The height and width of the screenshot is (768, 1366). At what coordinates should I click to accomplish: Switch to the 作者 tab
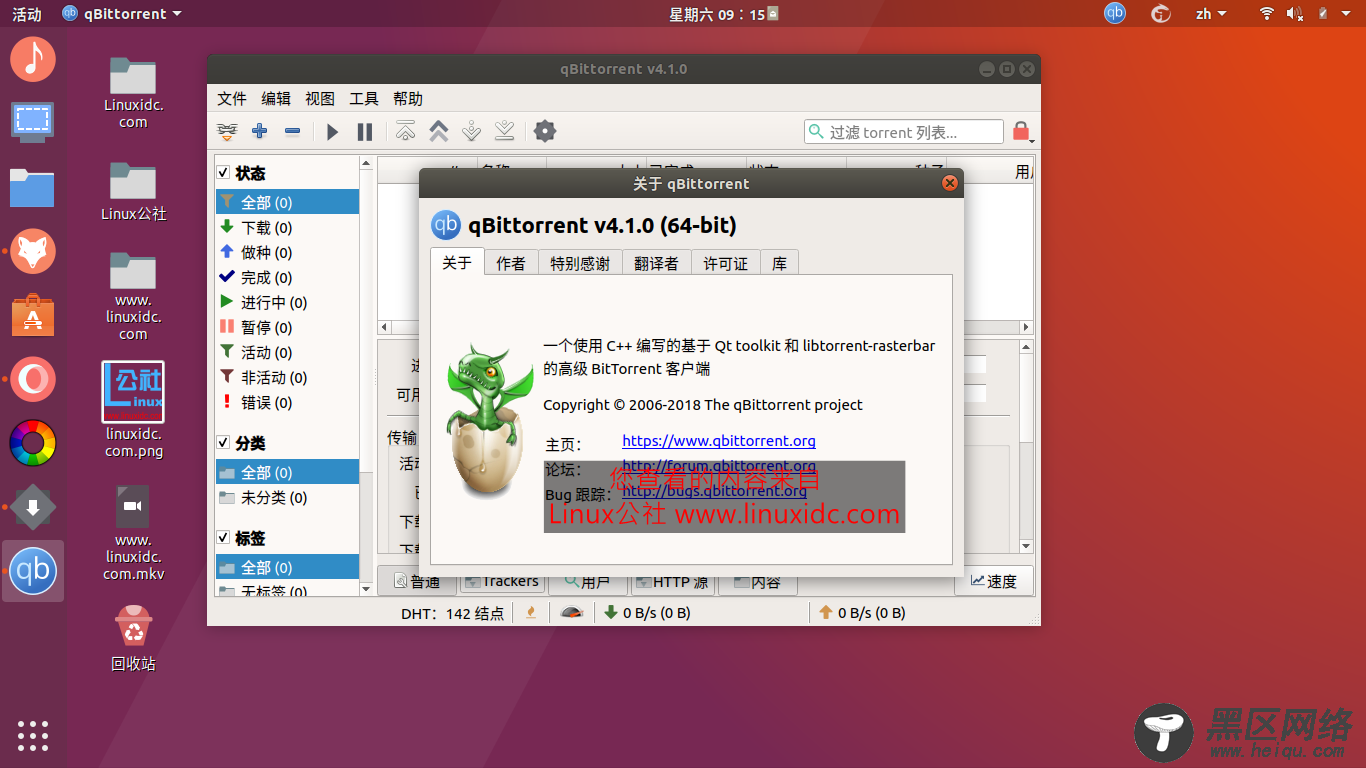tap(511, 263)
